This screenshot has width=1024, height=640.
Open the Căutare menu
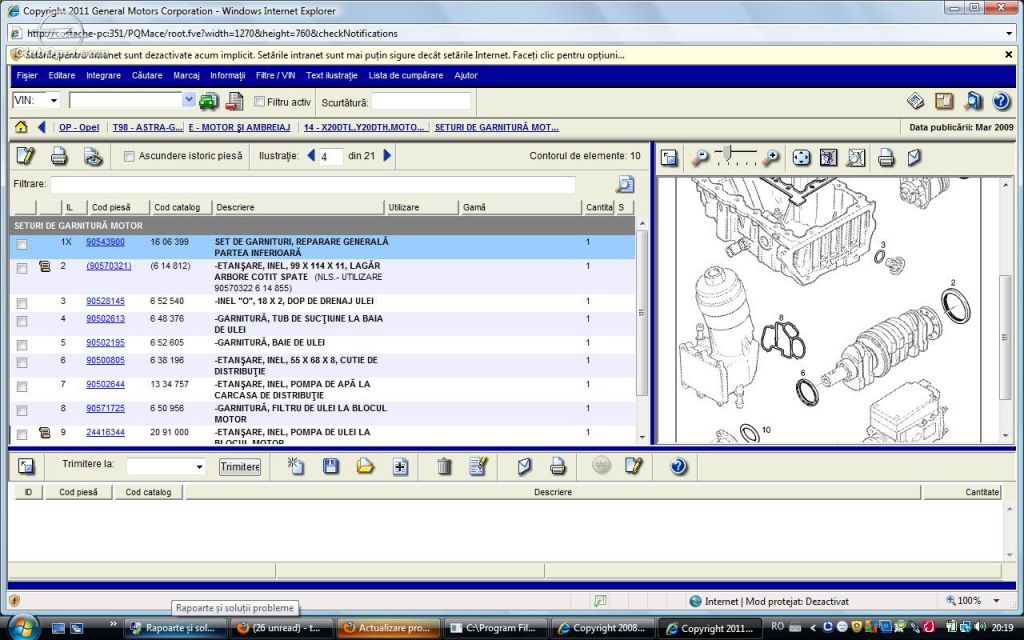click(147, 76)
